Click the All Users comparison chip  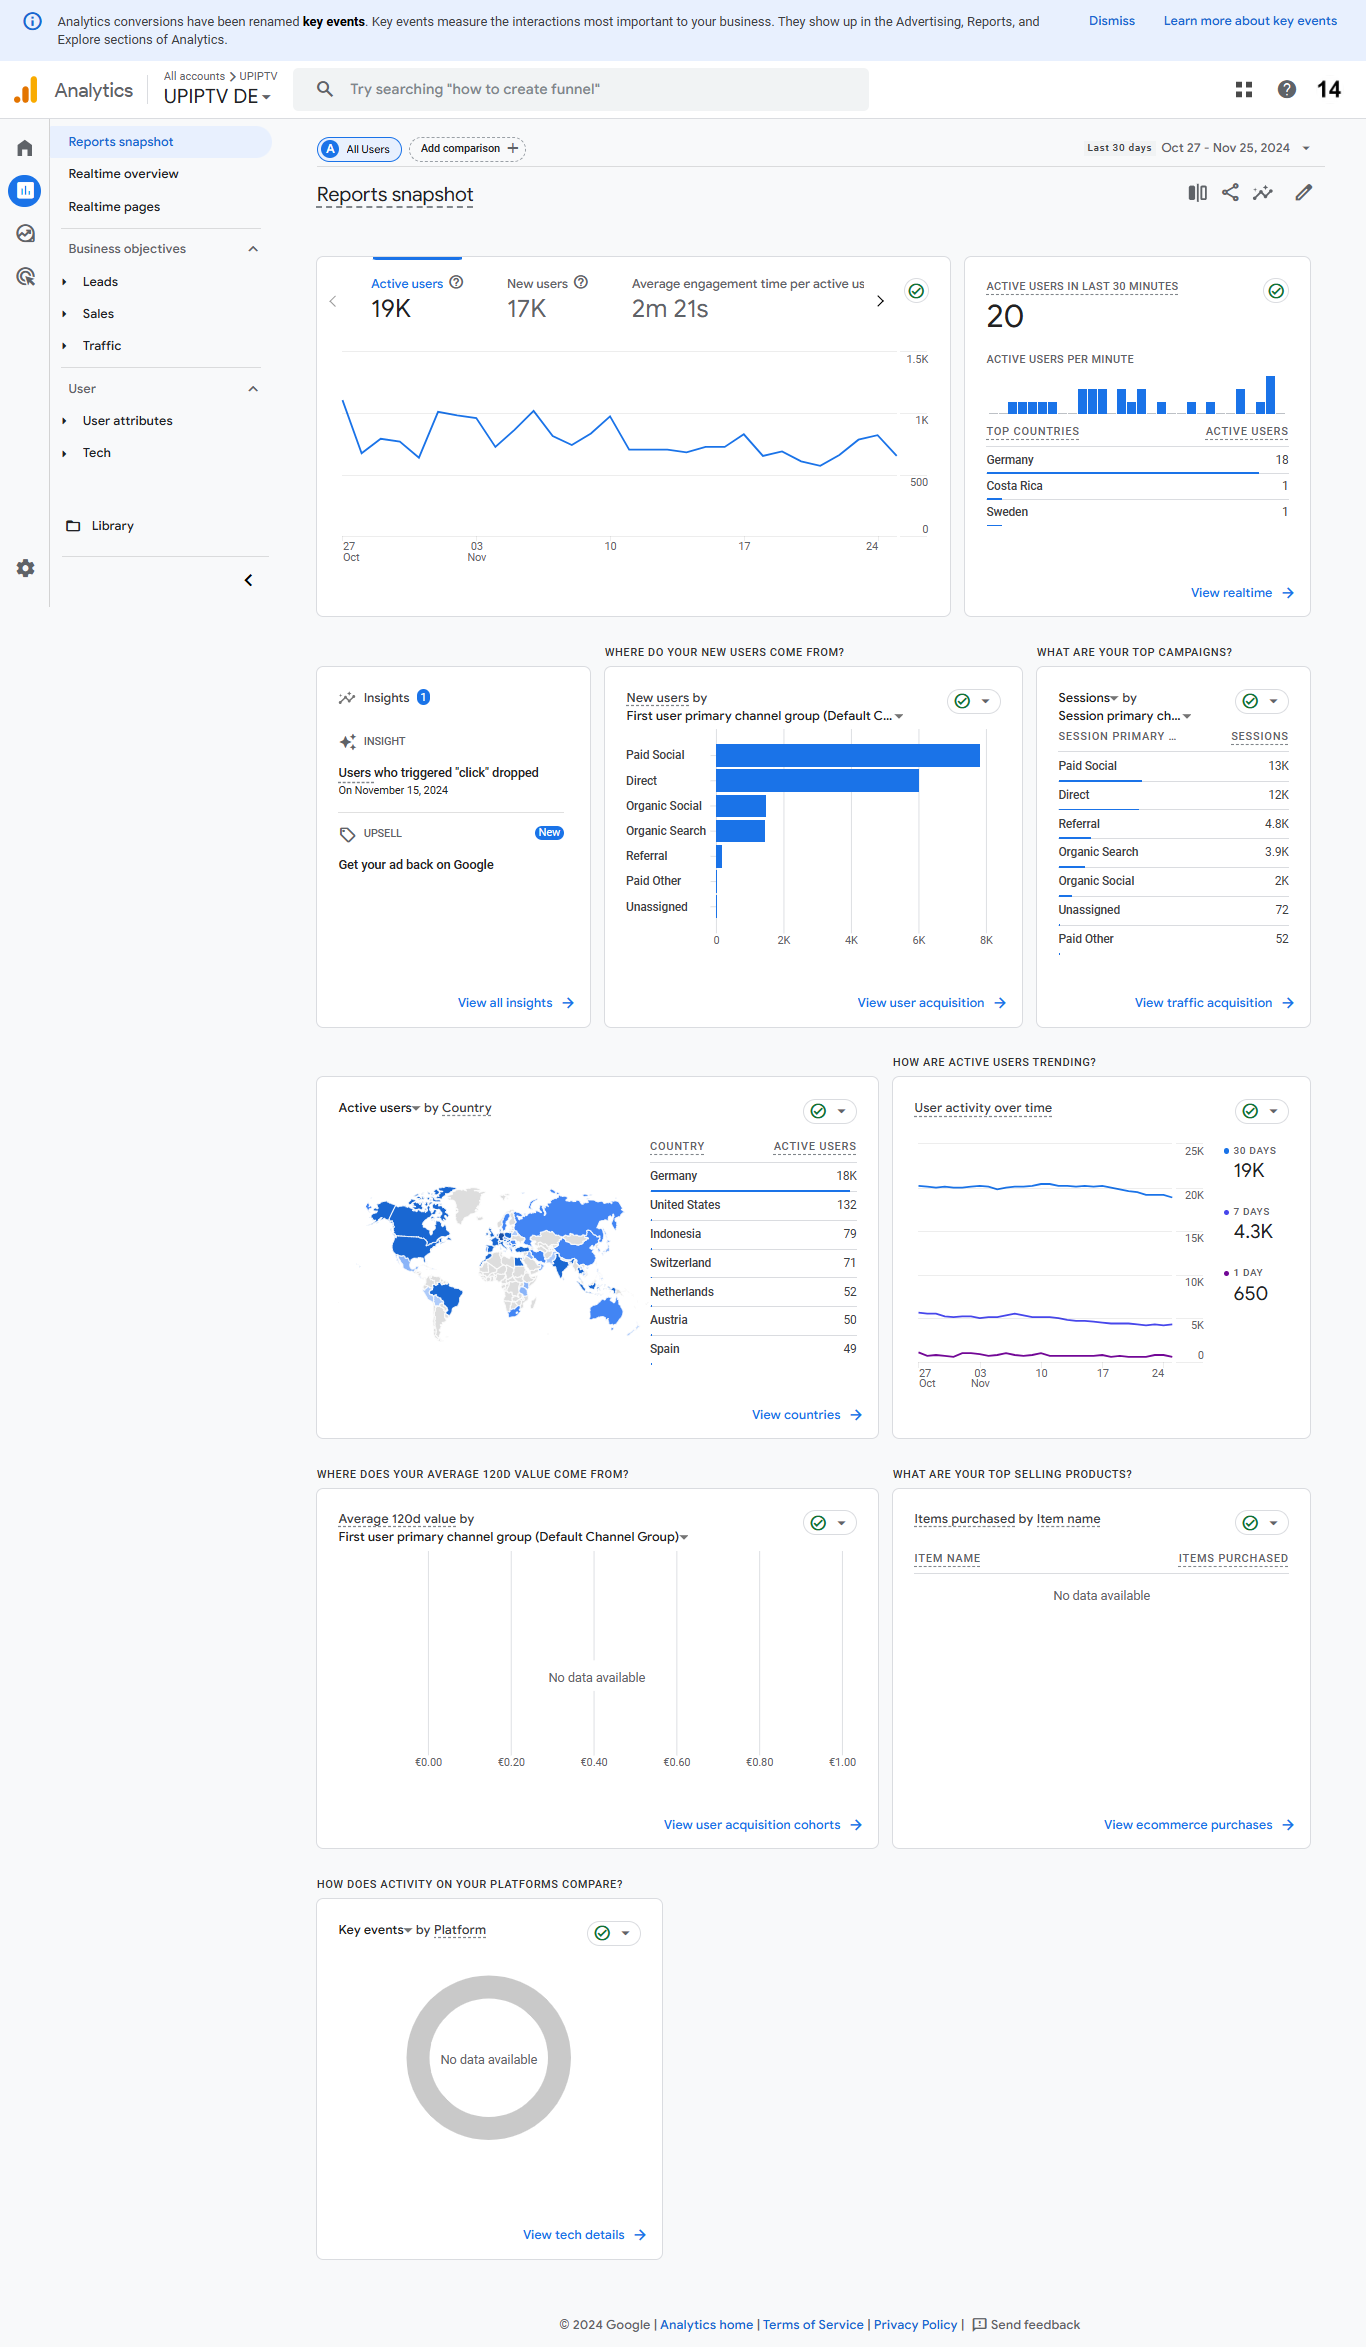coord(359,149)
